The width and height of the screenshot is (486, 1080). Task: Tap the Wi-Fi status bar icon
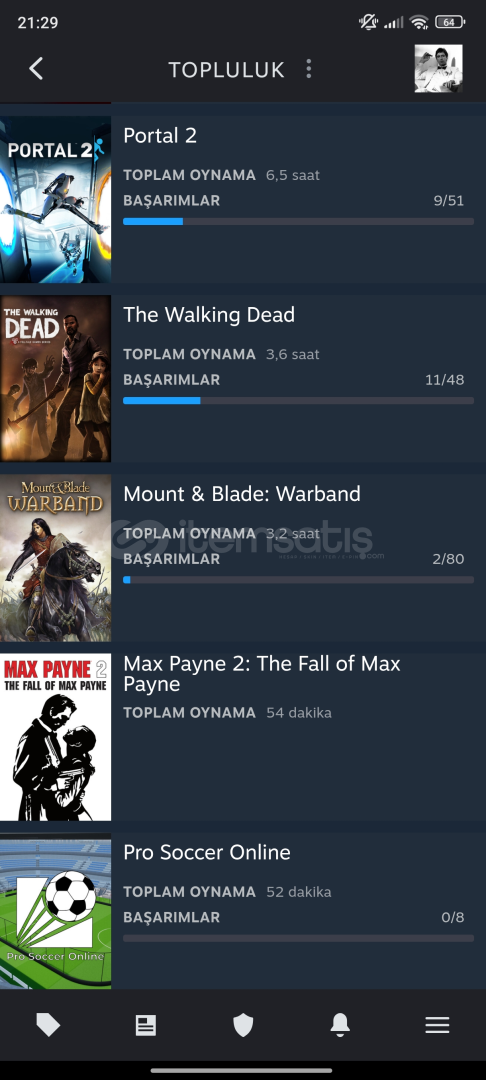[419, 22]
